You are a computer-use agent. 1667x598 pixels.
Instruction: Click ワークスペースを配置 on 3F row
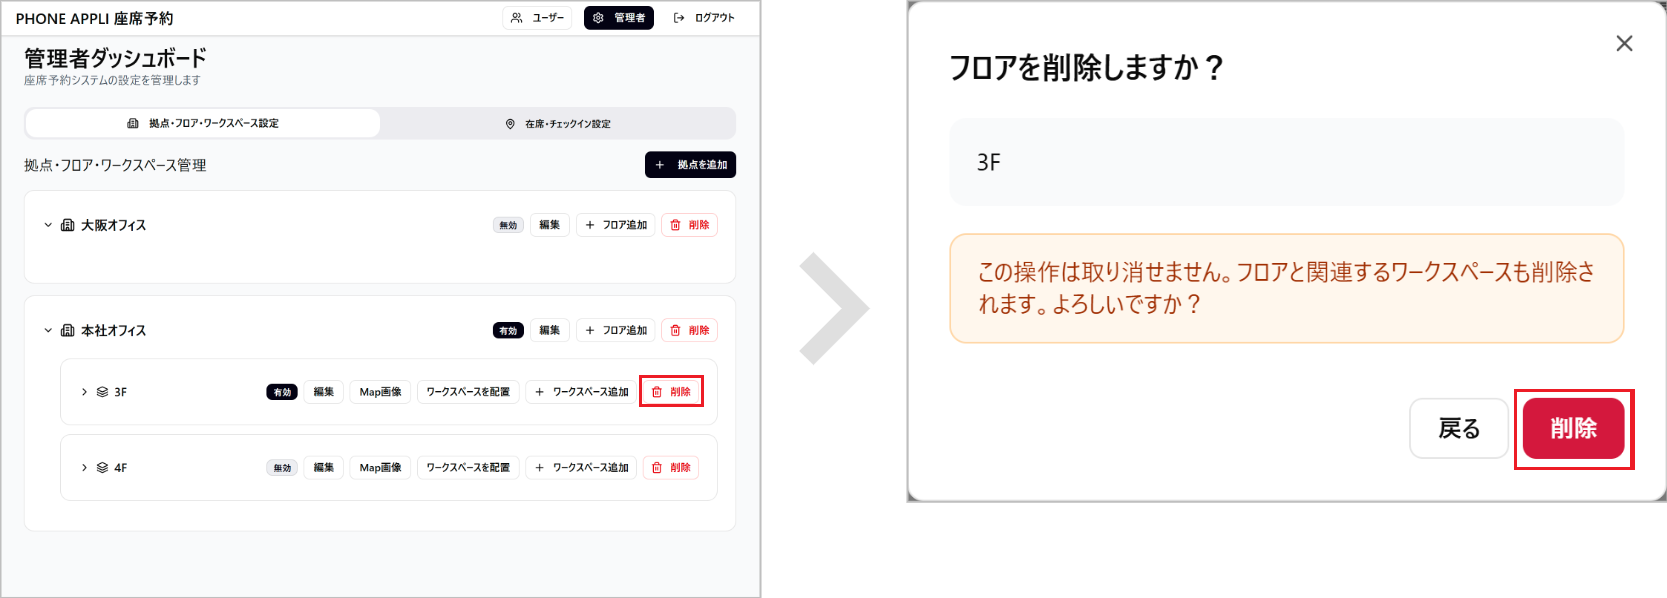(x=468, y=392)
